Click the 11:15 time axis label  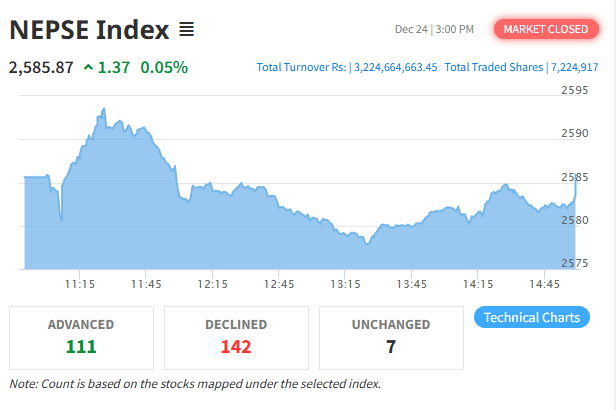(80, 284)
